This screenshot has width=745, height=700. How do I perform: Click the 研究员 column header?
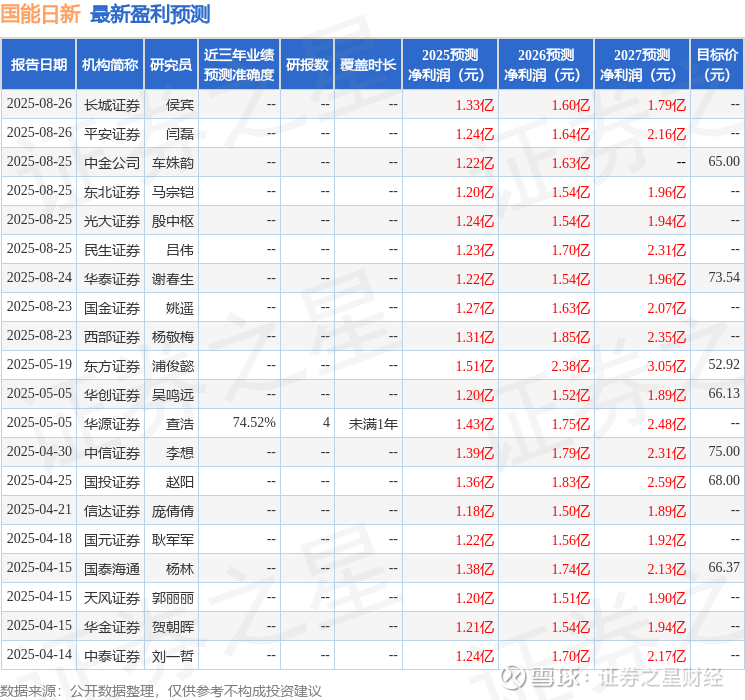(171, 65)
